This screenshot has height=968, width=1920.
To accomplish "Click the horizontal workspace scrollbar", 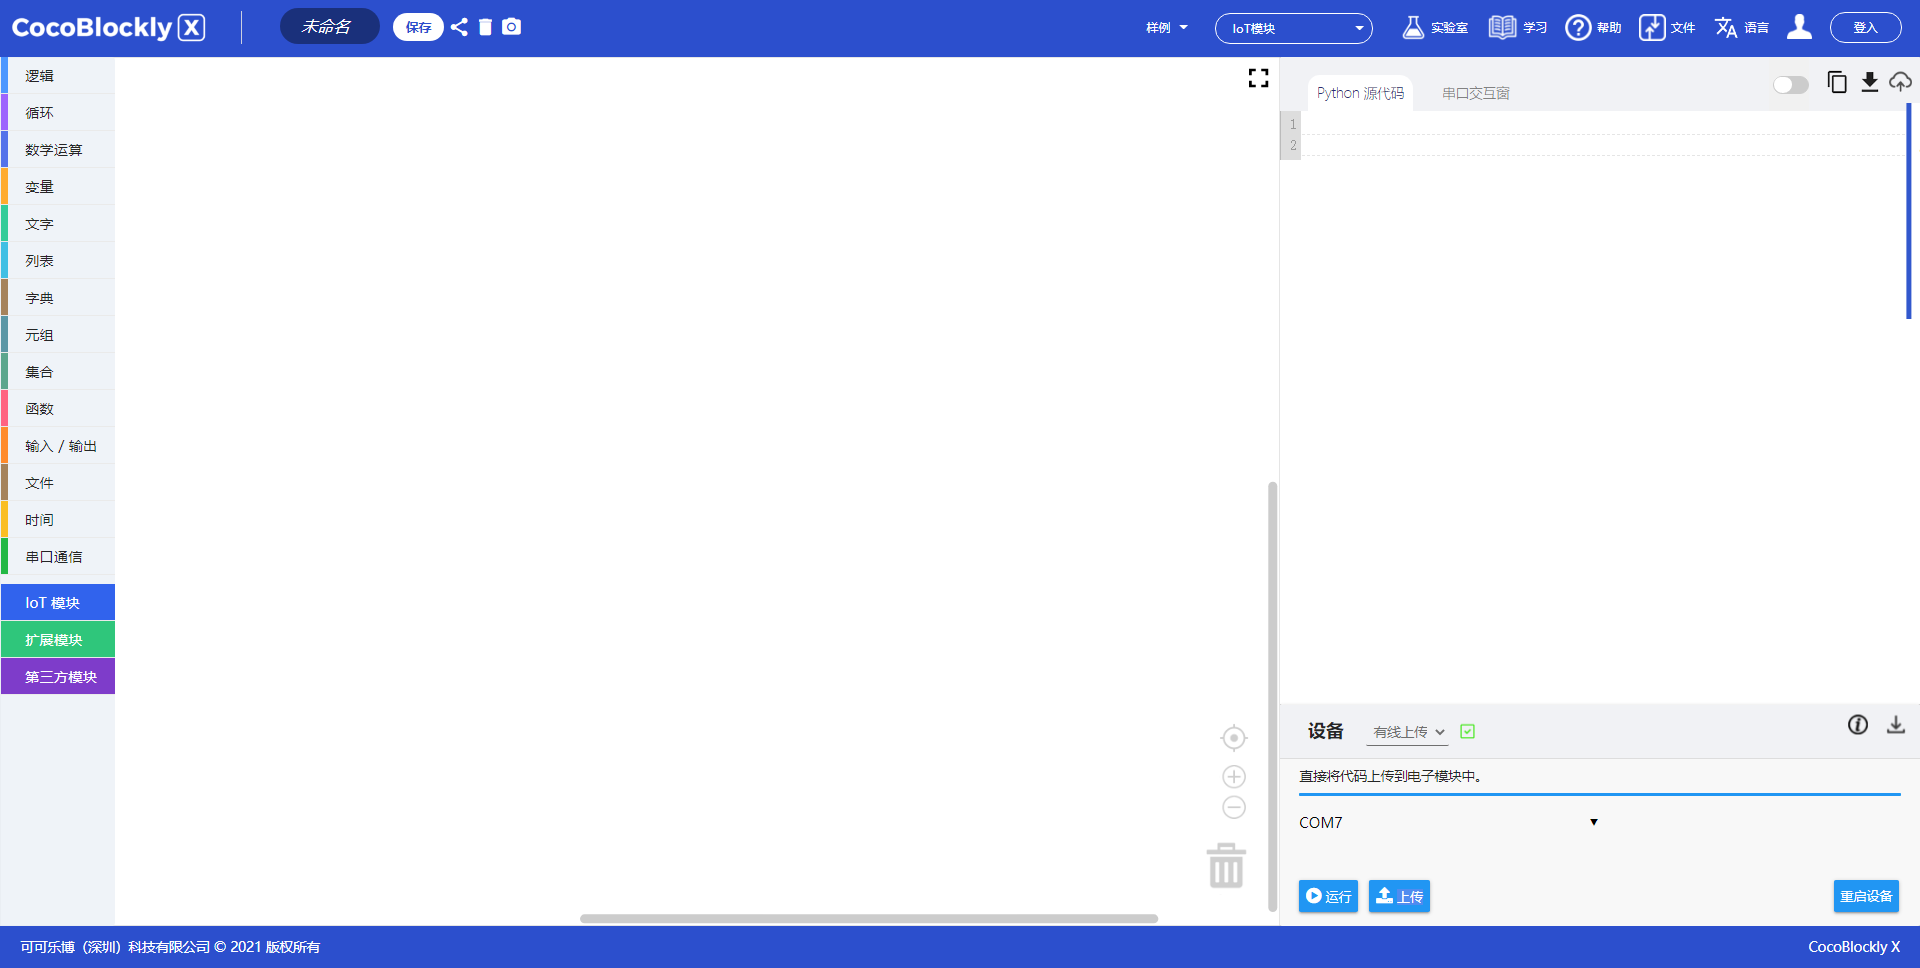I will click(868, 918).
